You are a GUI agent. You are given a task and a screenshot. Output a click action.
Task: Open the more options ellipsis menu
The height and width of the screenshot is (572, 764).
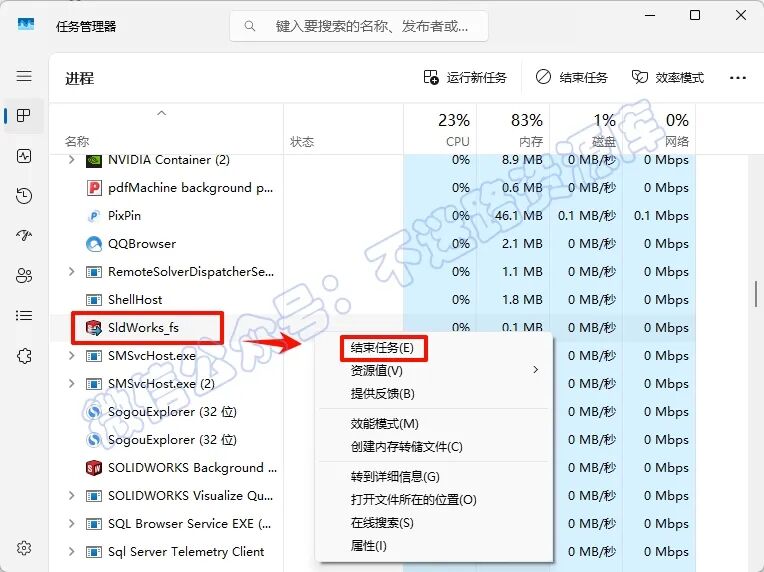738,78
